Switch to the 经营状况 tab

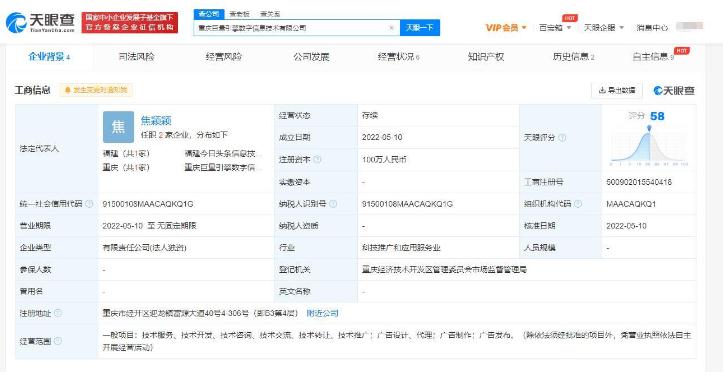[398, 57]
